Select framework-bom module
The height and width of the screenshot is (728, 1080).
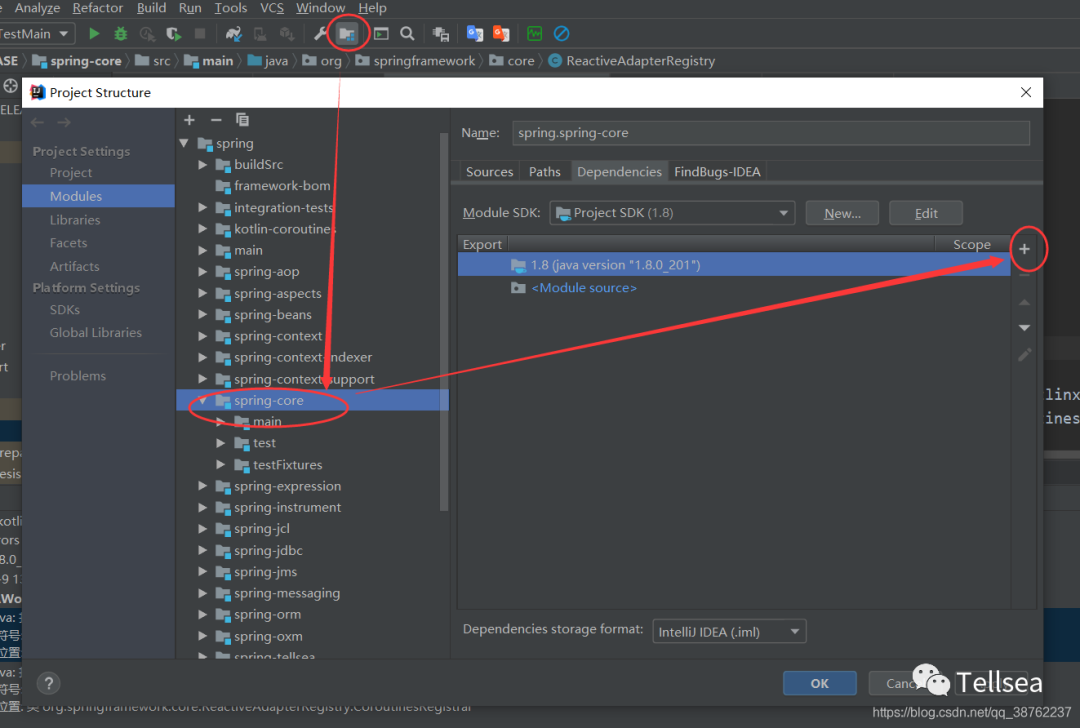coord(282,186)
